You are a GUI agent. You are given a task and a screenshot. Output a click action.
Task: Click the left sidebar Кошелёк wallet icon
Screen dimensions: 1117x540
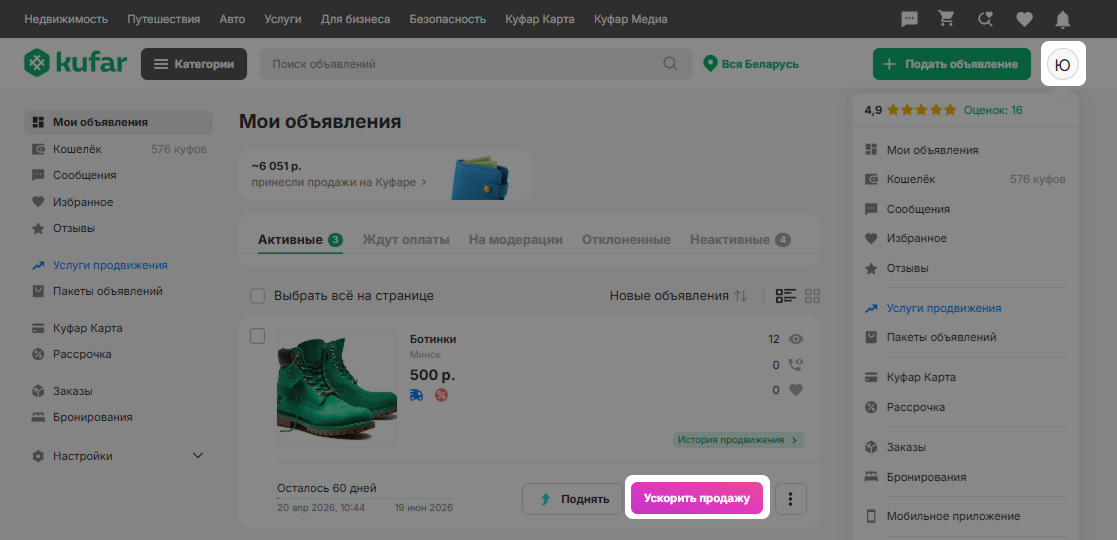pos(38,150)
